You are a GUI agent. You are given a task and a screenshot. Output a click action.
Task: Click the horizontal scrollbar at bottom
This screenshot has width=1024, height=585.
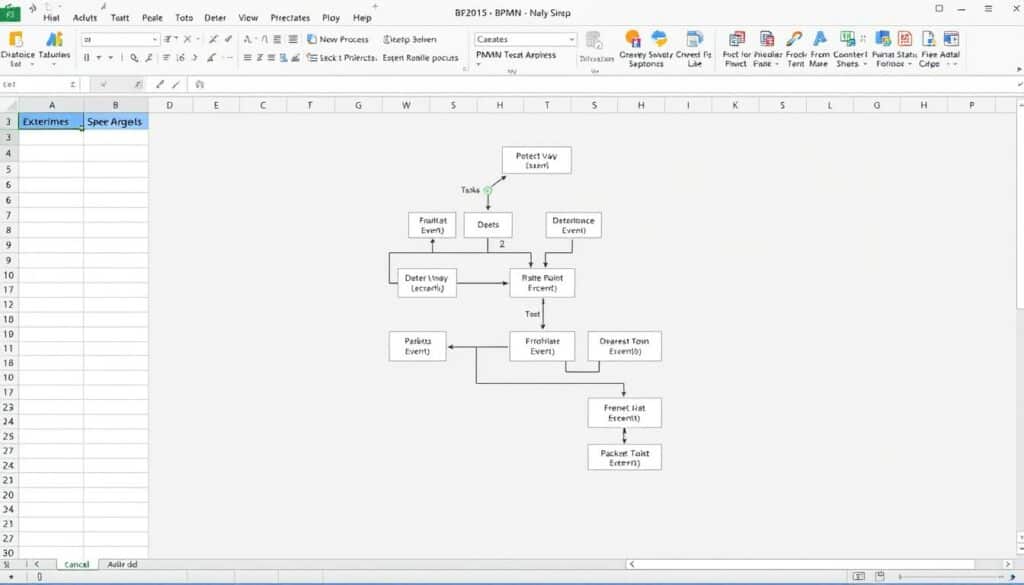(807, 564)
